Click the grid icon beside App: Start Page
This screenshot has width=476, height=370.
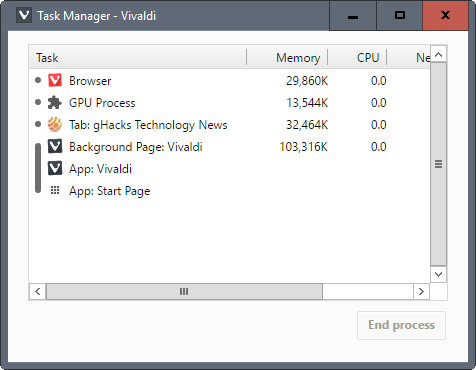point(55,190)
